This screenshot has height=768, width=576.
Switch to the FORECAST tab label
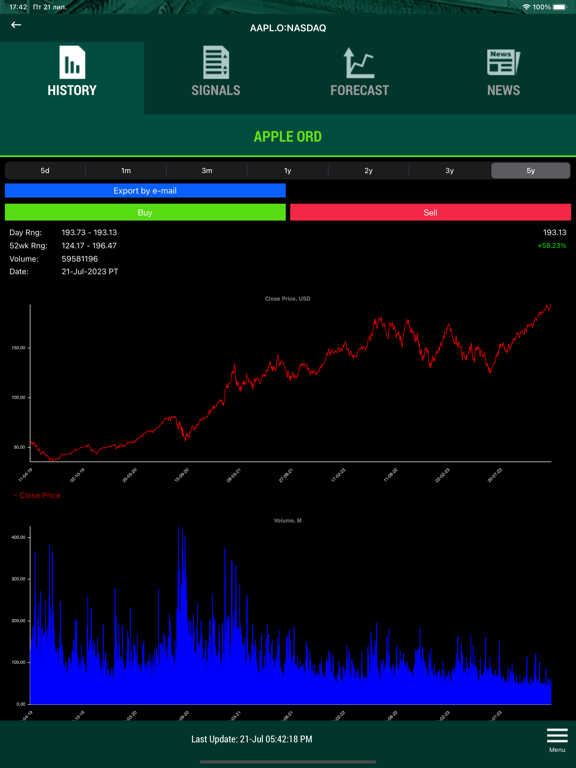click(x=360, y=90)
